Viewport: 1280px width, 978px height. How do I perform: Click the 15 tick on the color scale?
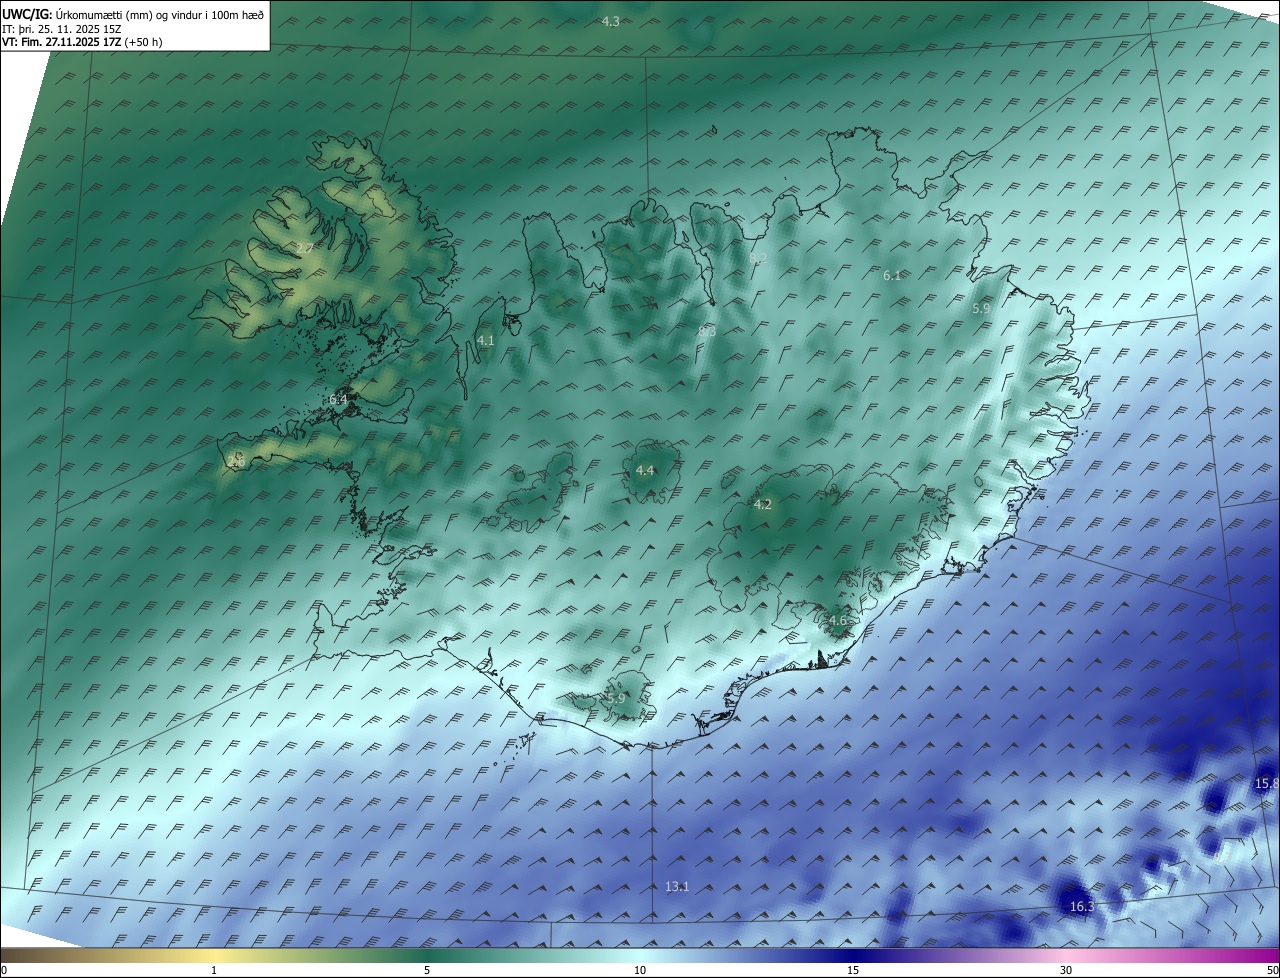853,970
